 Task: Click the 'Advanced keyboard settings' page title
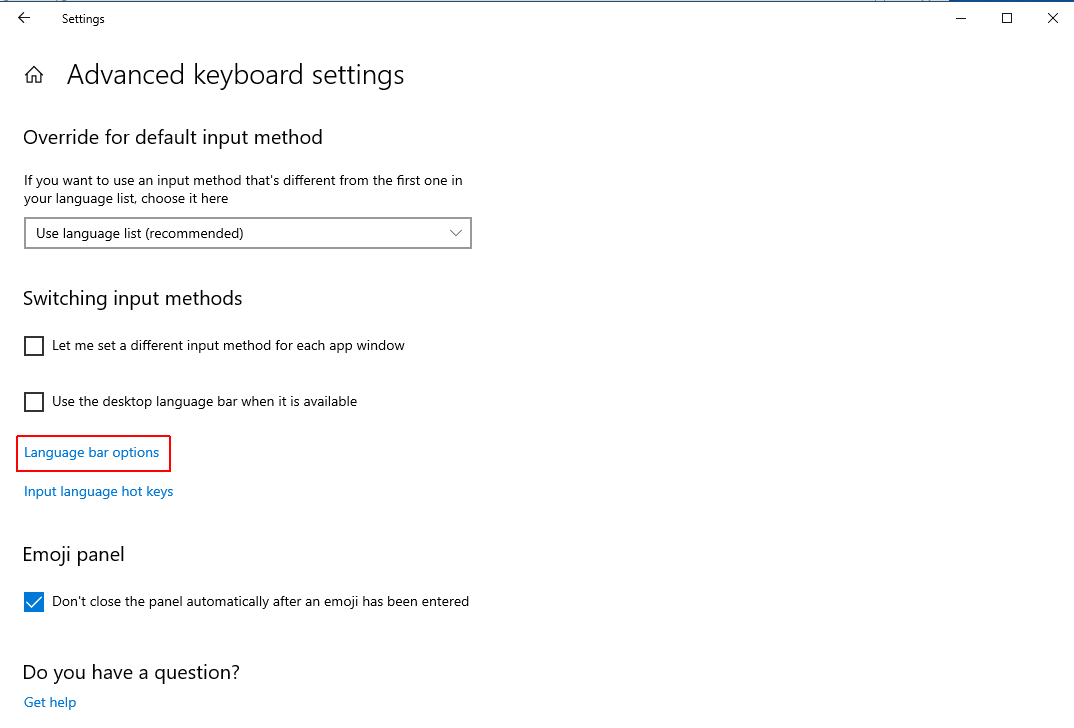(236, 75)
